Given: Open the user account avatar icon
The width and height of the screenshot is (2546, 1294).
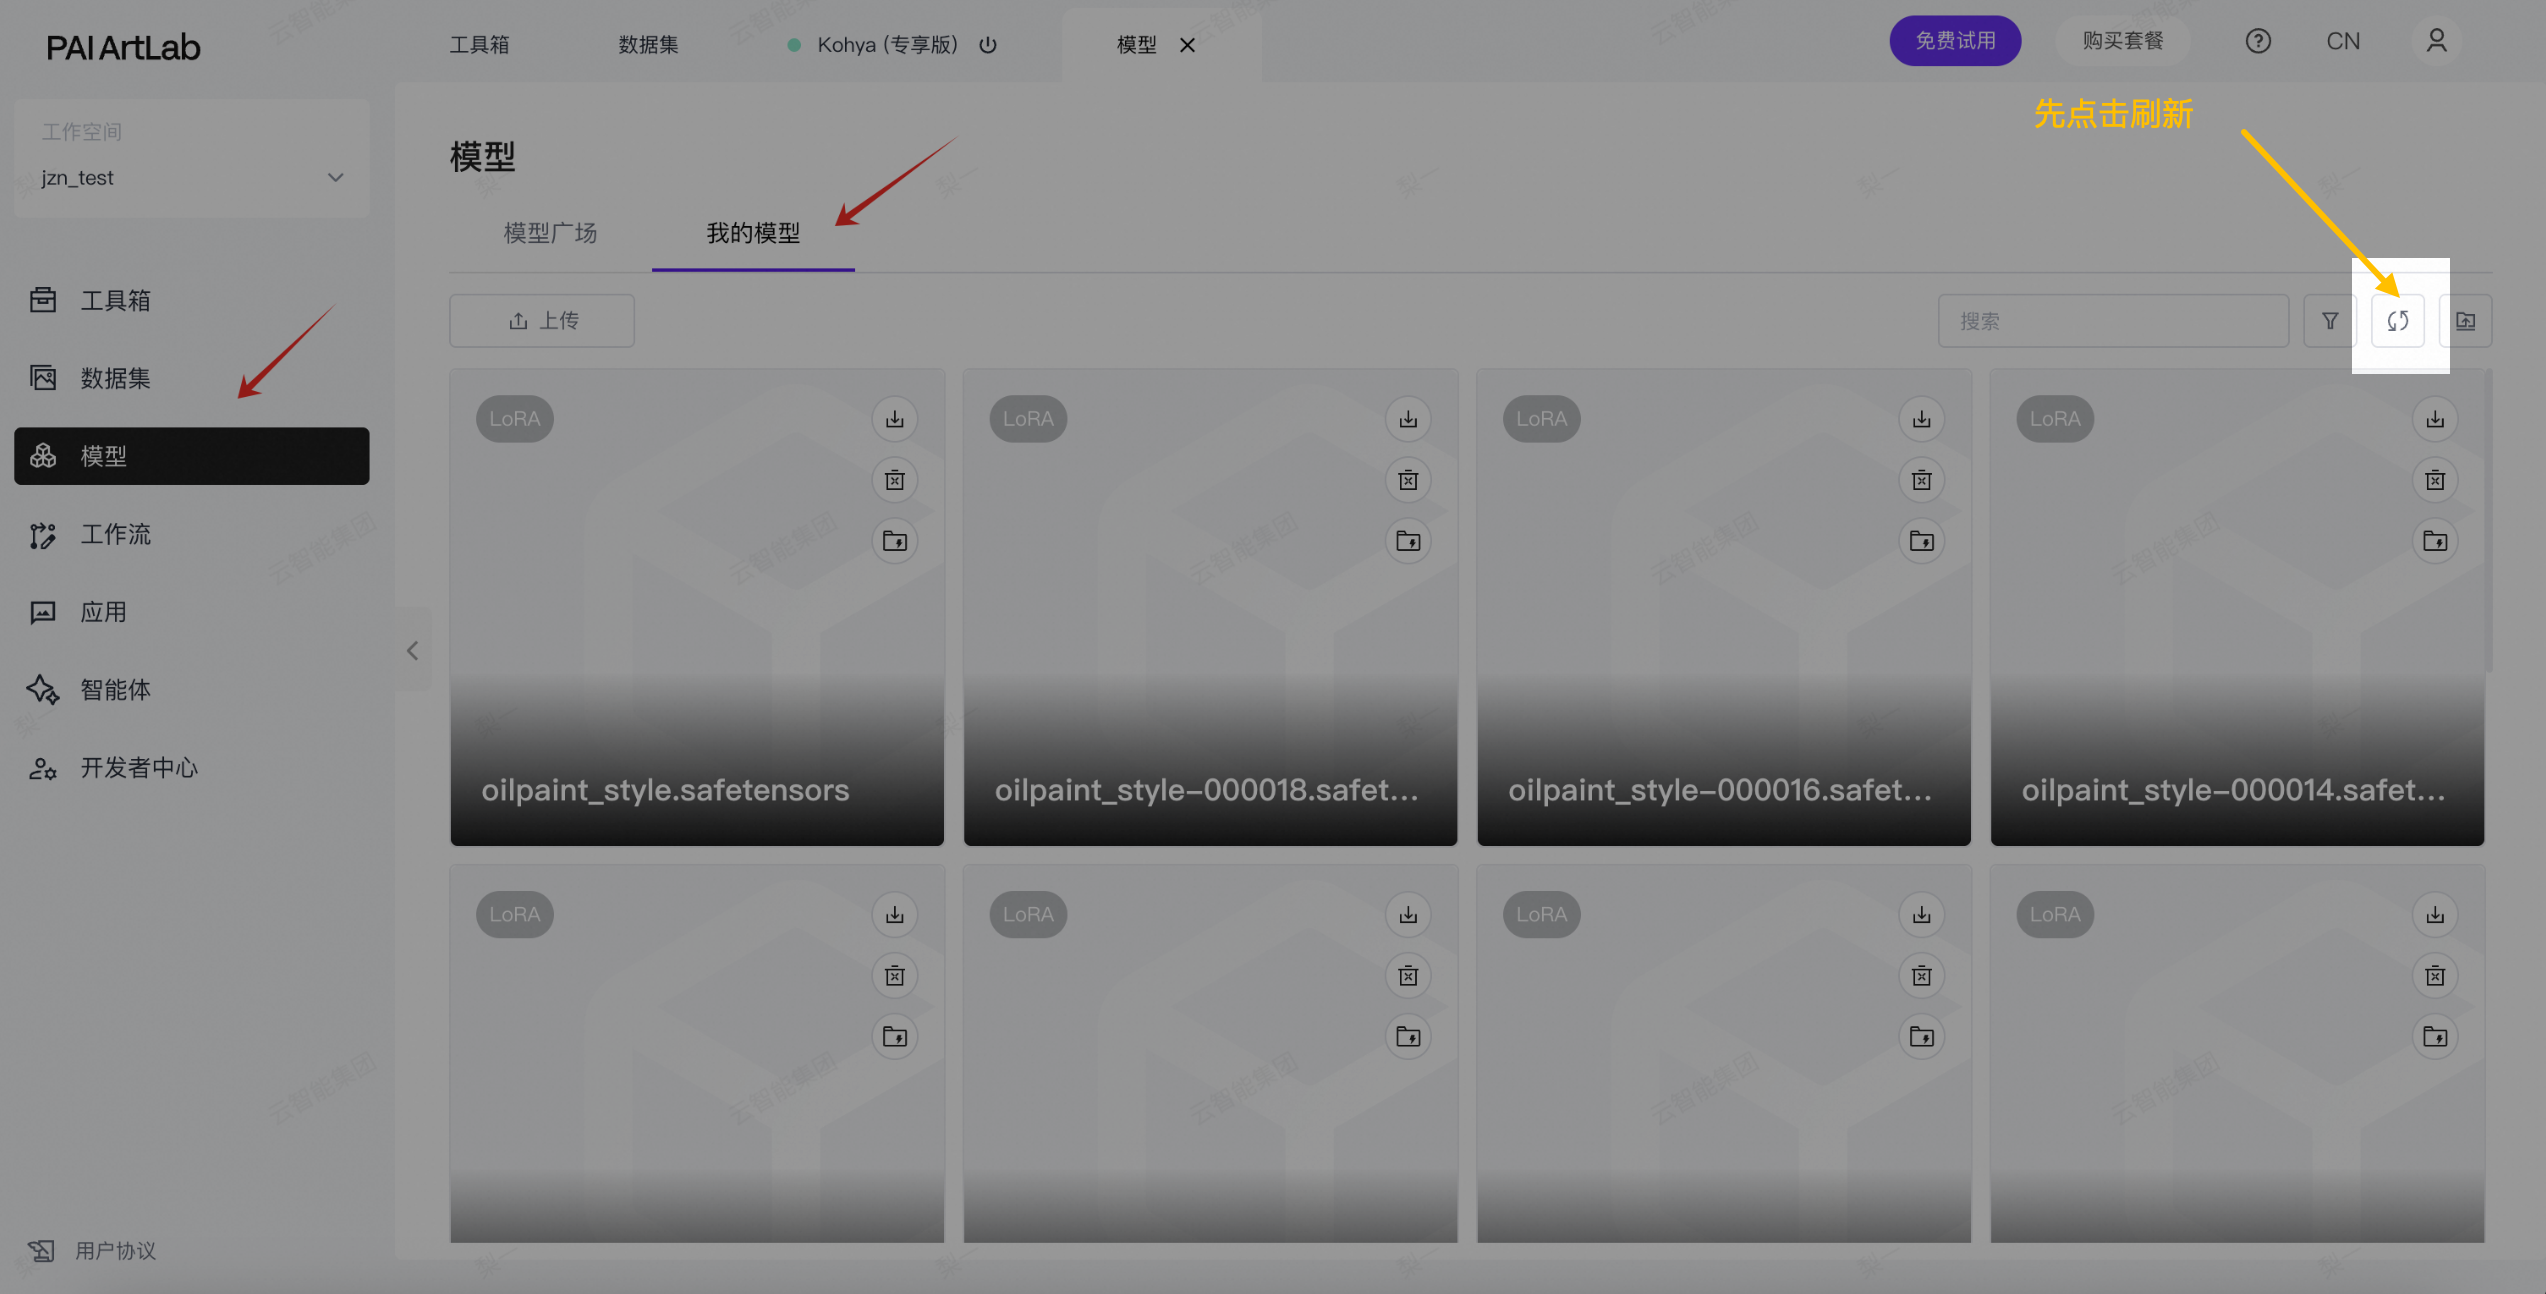Looking at the screenshot, I should 2436,41.
